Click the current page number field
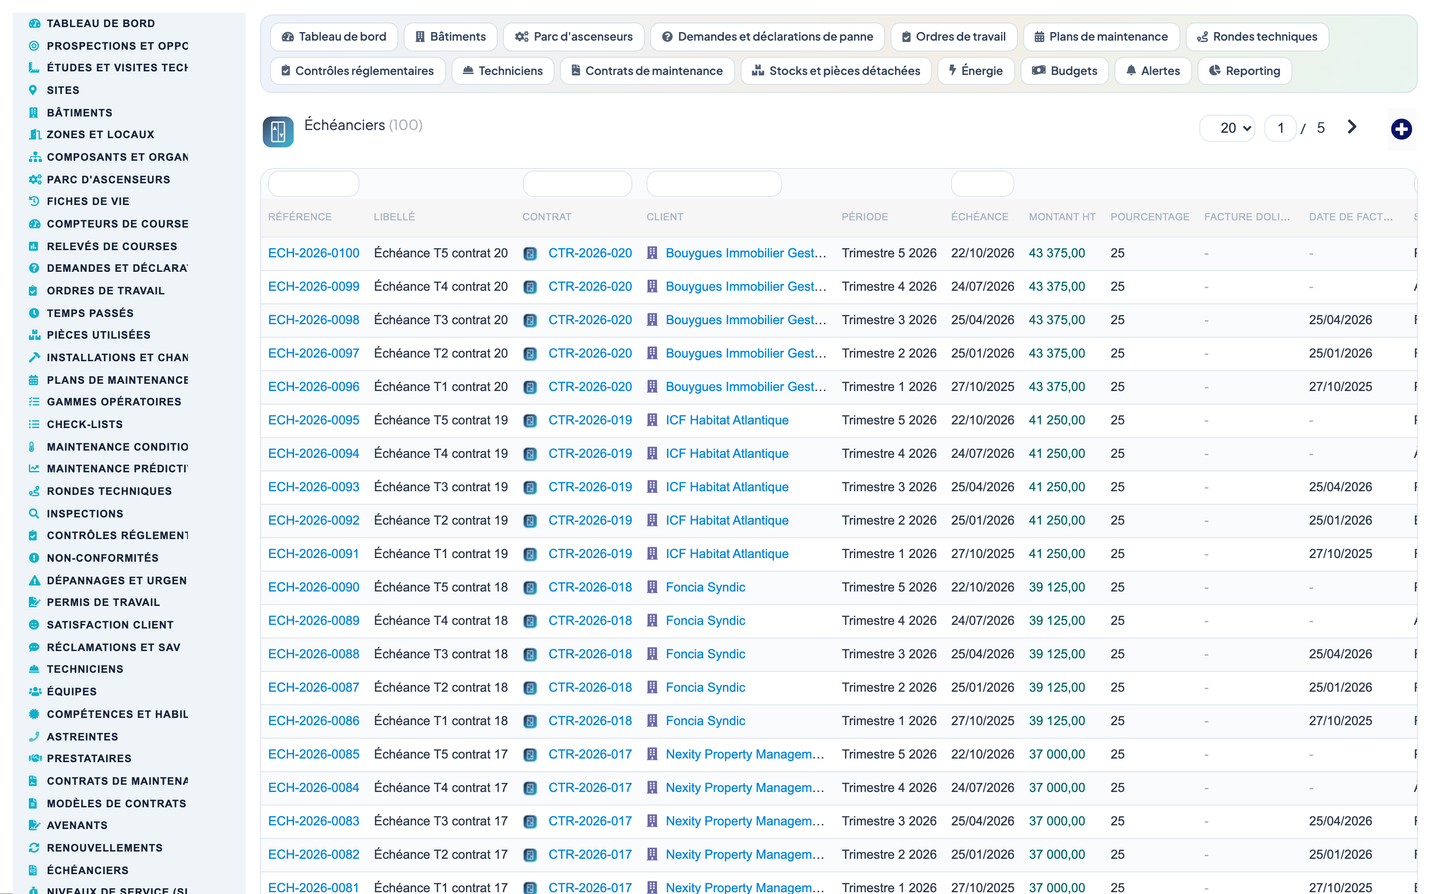 (x=1281, y=128)
